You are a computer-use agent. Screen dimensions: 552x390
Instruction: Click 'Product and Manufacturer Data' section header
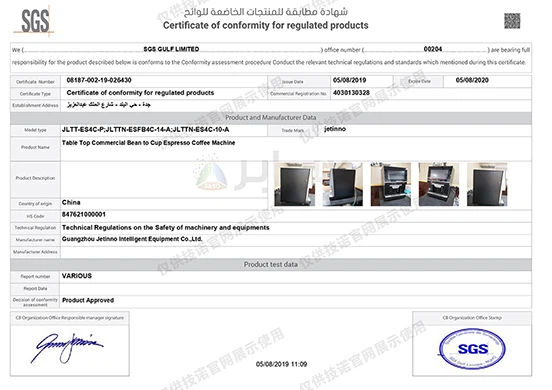pyautogui.click(x=271, y=118)
